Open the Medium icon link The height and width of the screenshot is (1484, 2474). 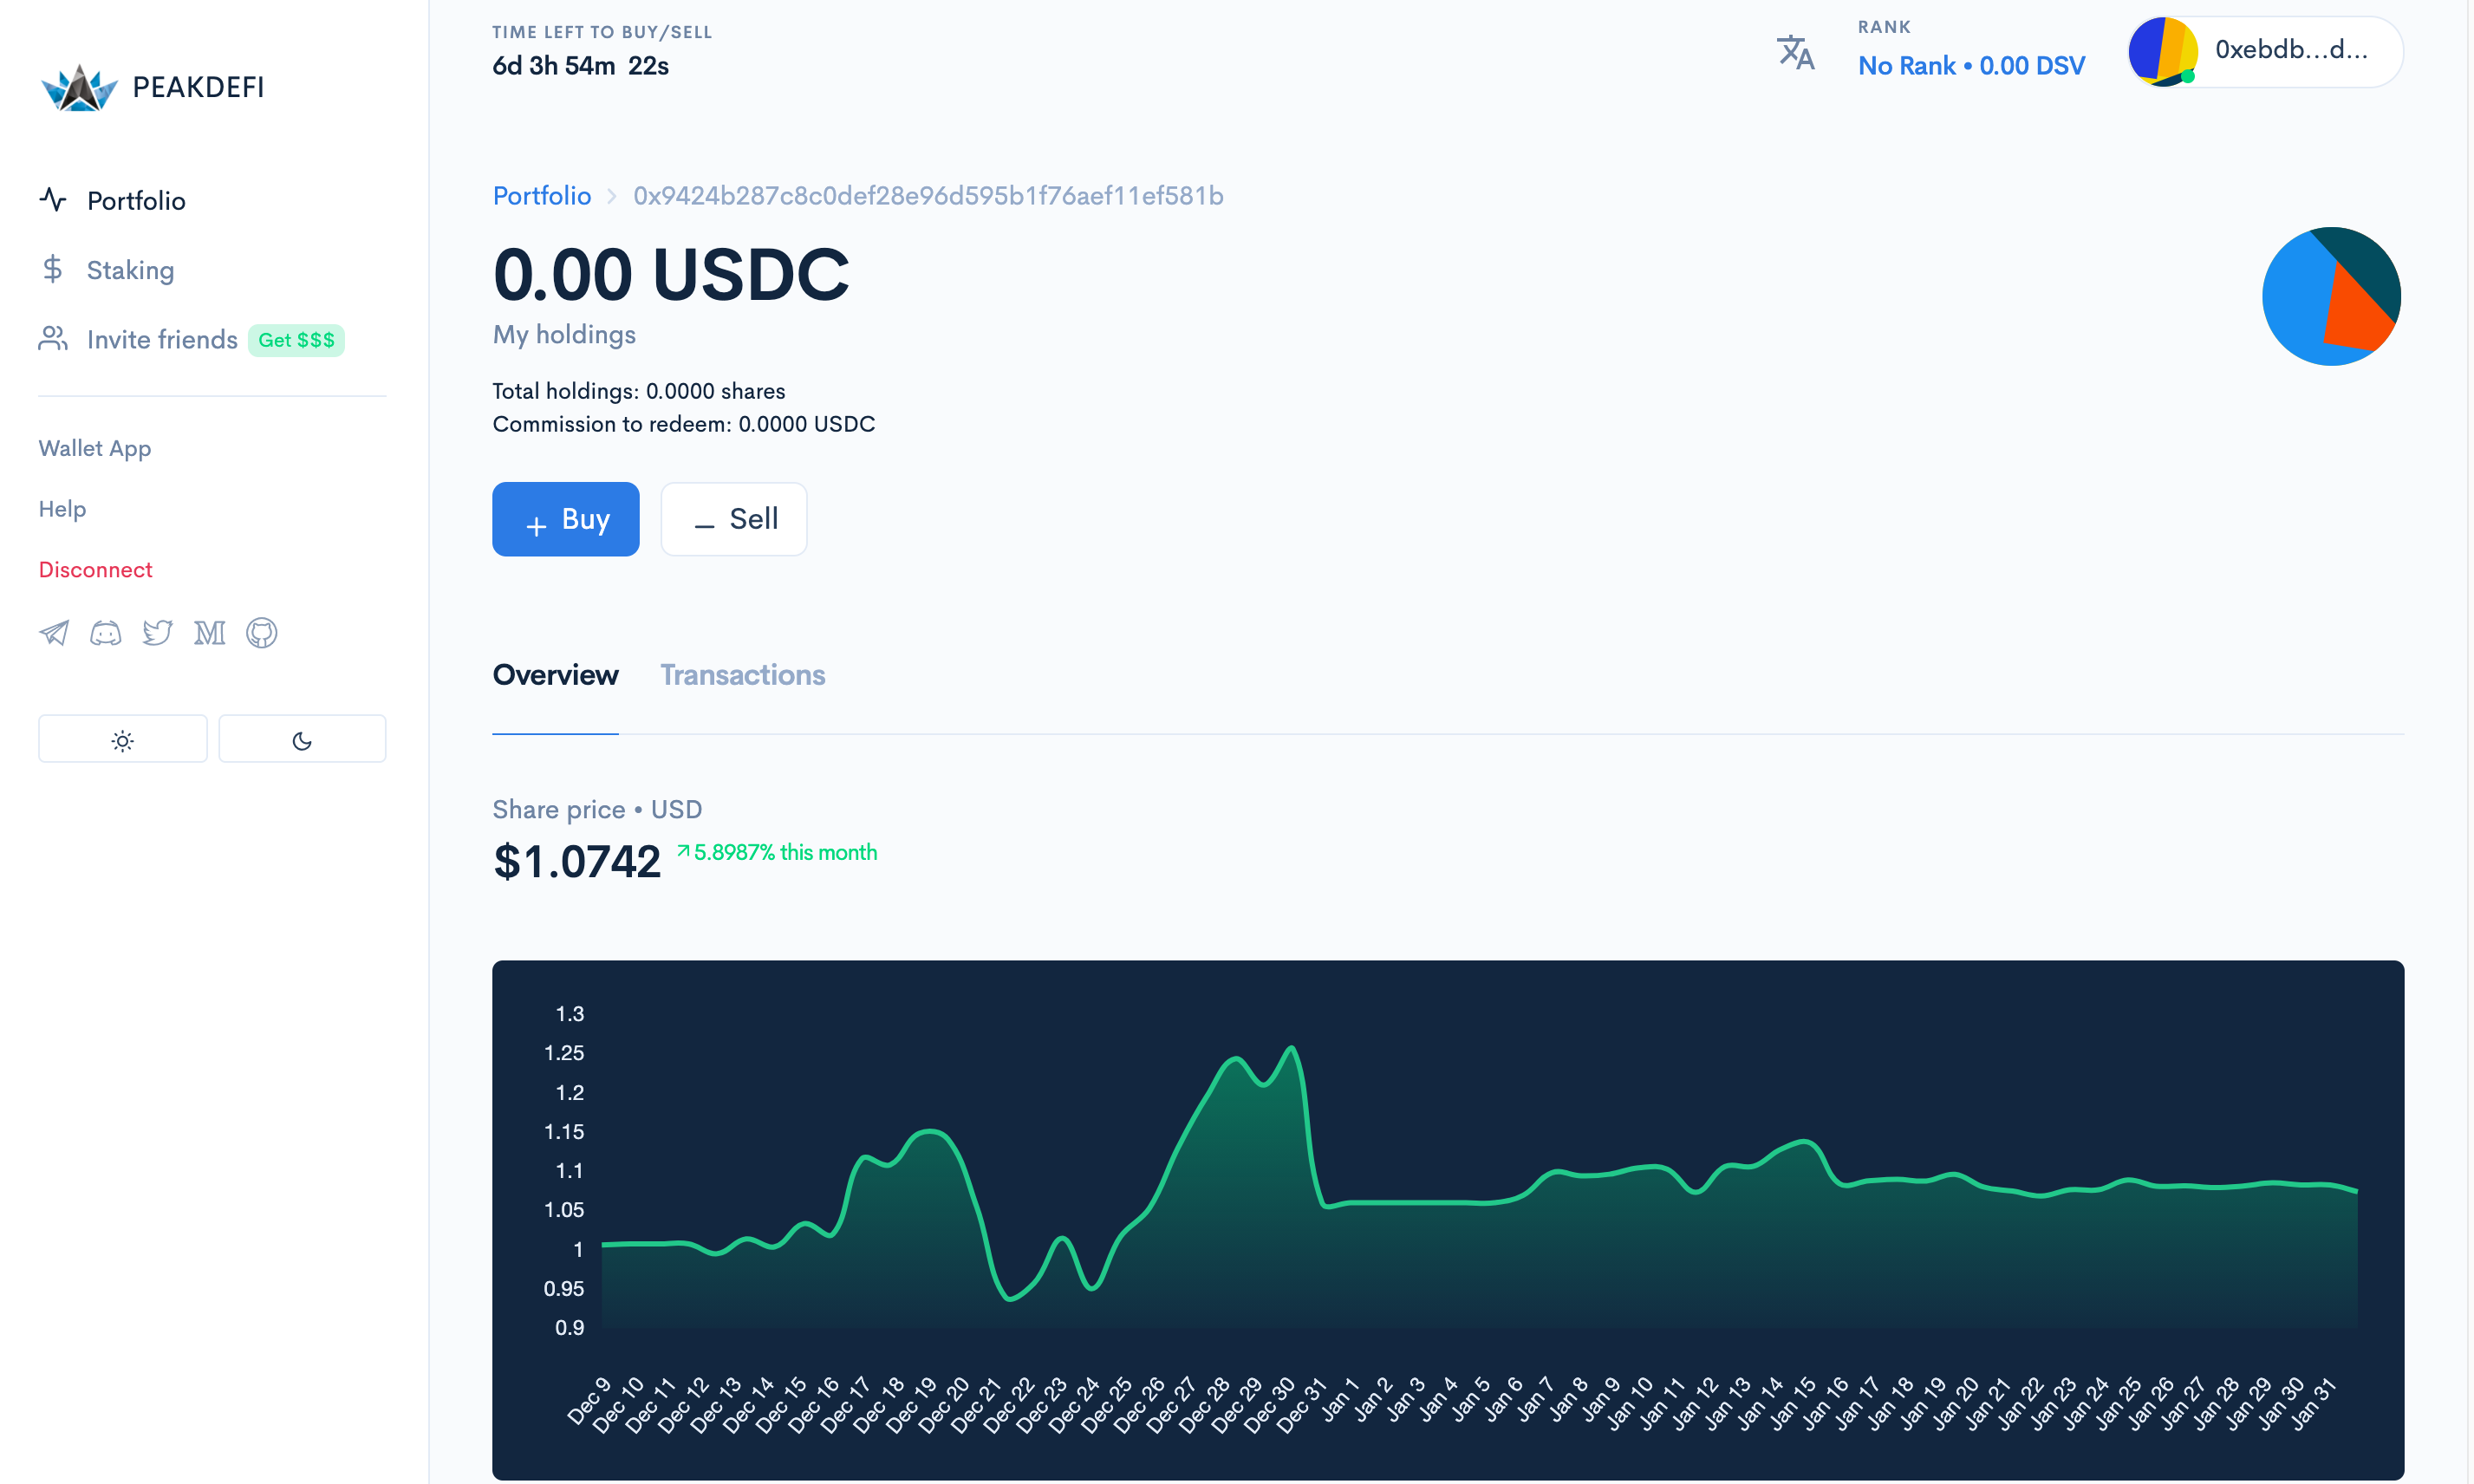210,633
